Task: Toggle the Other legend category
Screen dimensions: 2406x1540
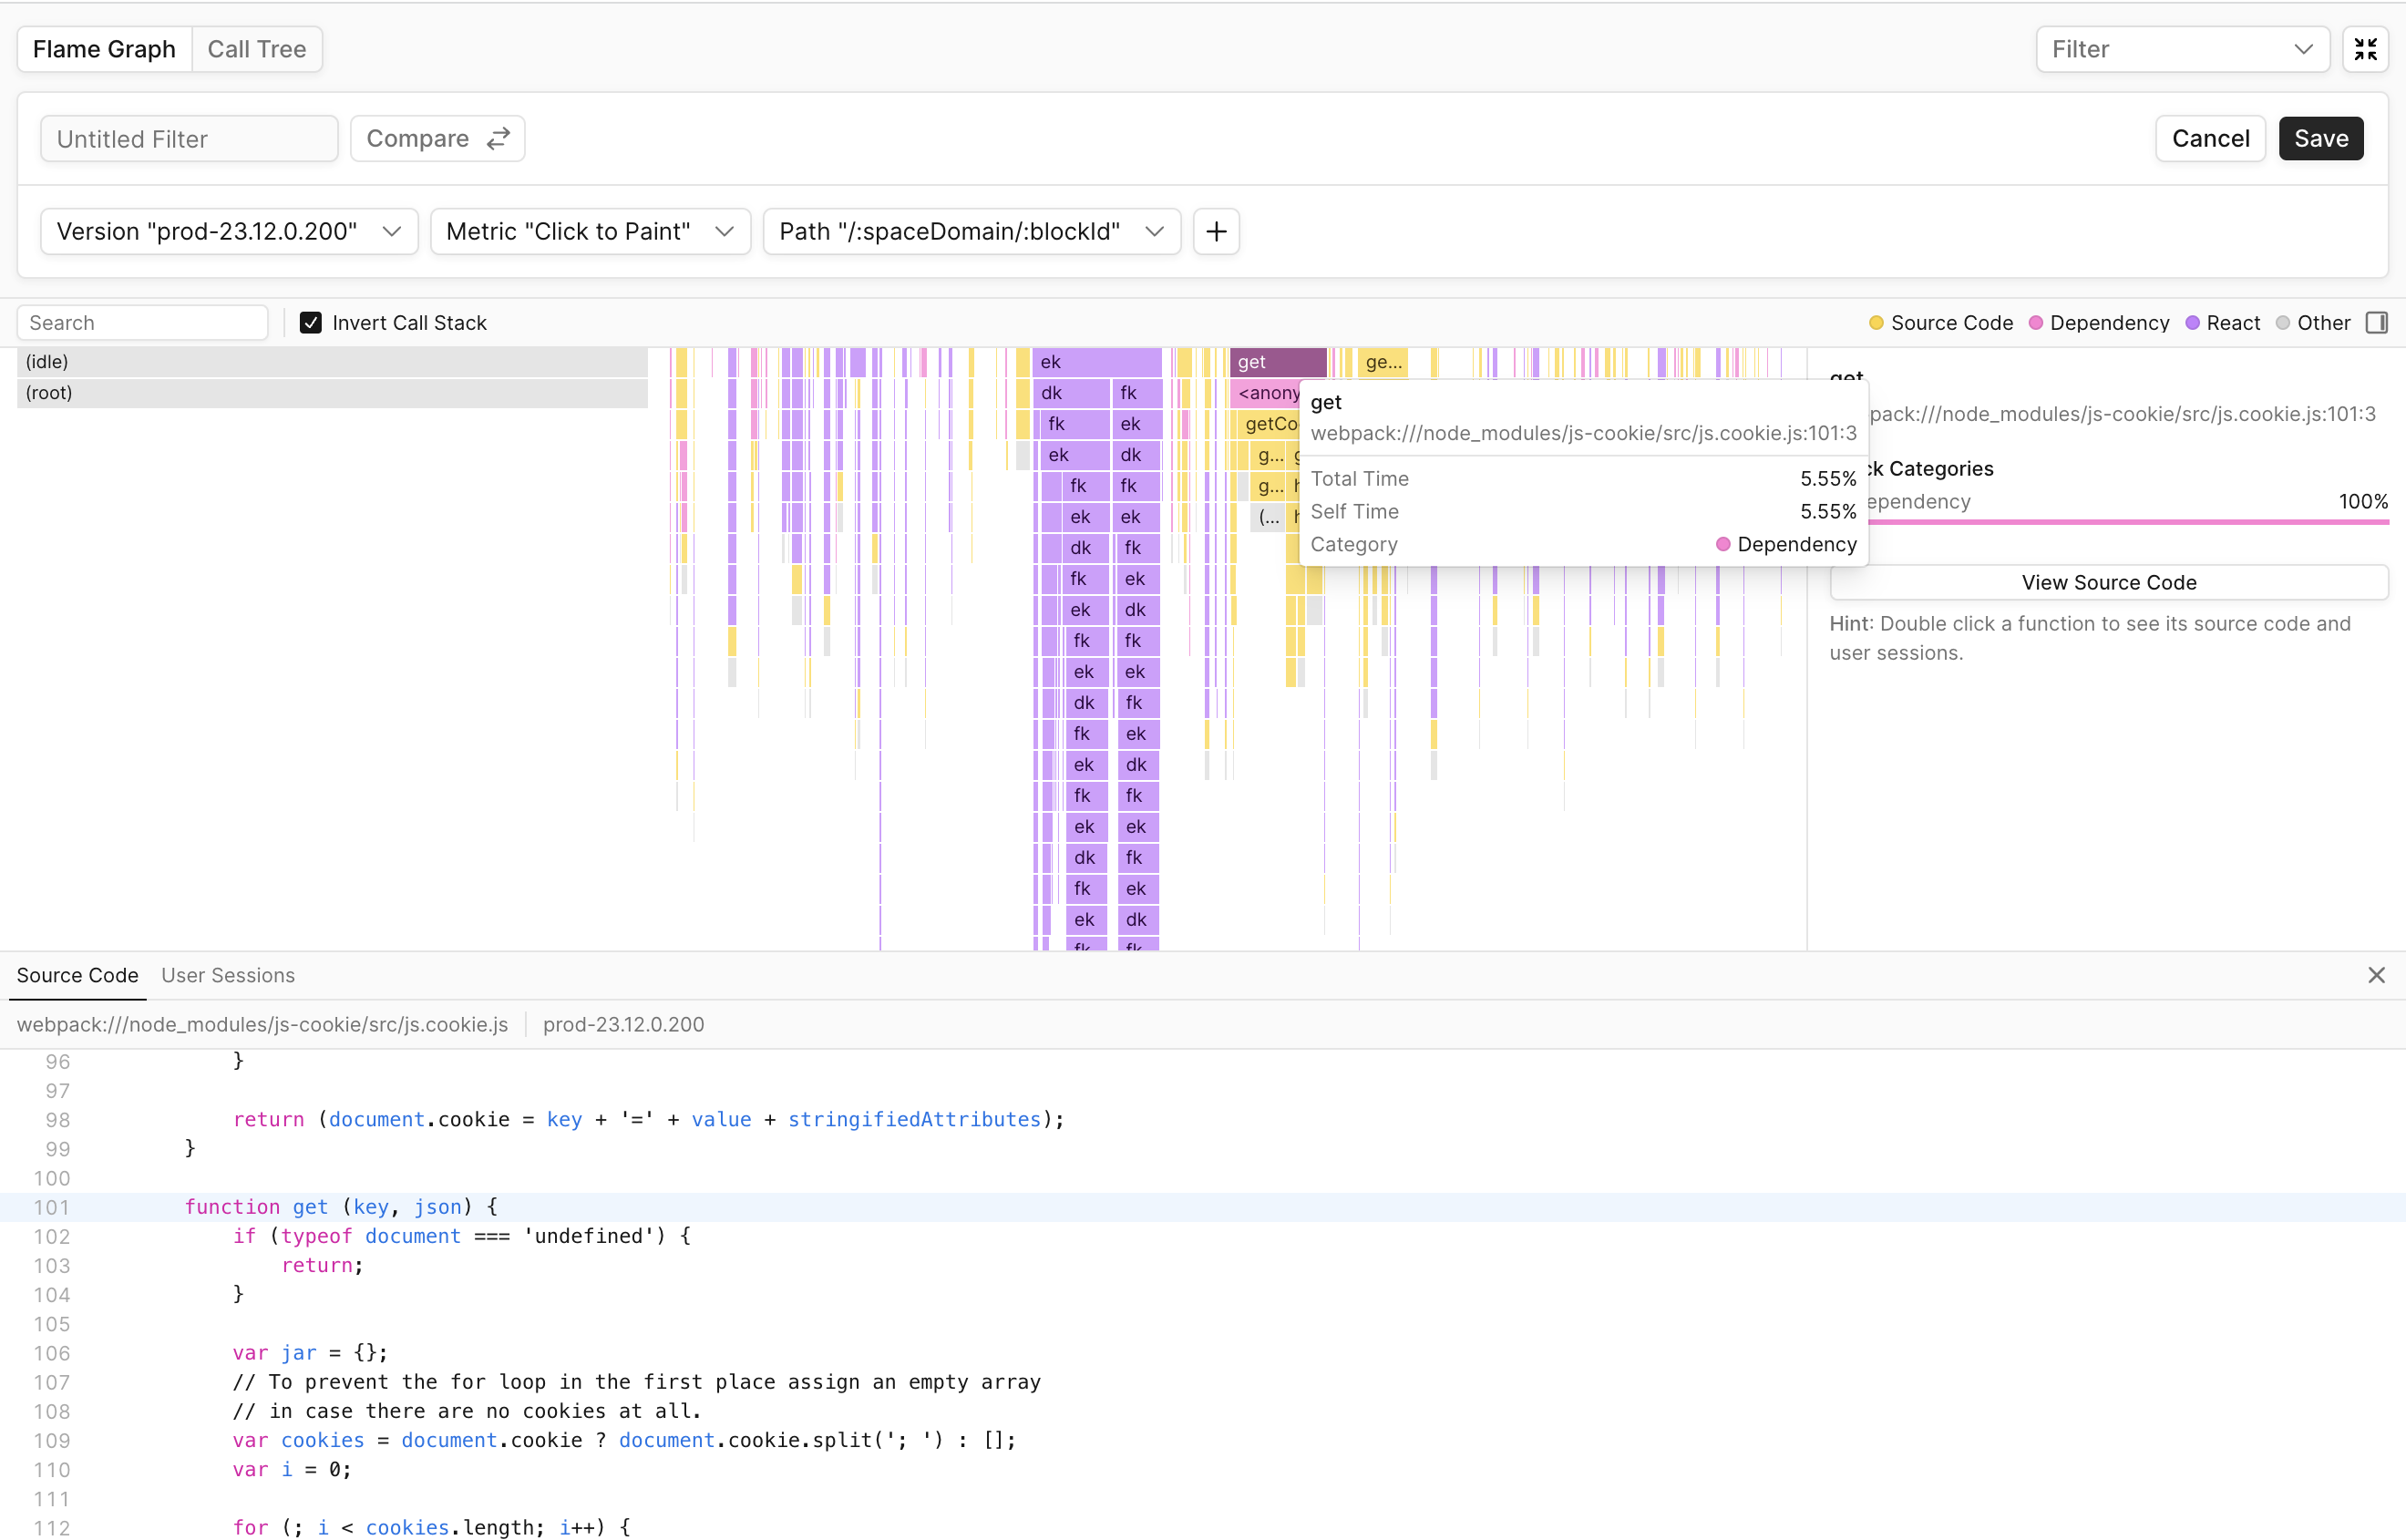Action: (x=2312, y=322)
